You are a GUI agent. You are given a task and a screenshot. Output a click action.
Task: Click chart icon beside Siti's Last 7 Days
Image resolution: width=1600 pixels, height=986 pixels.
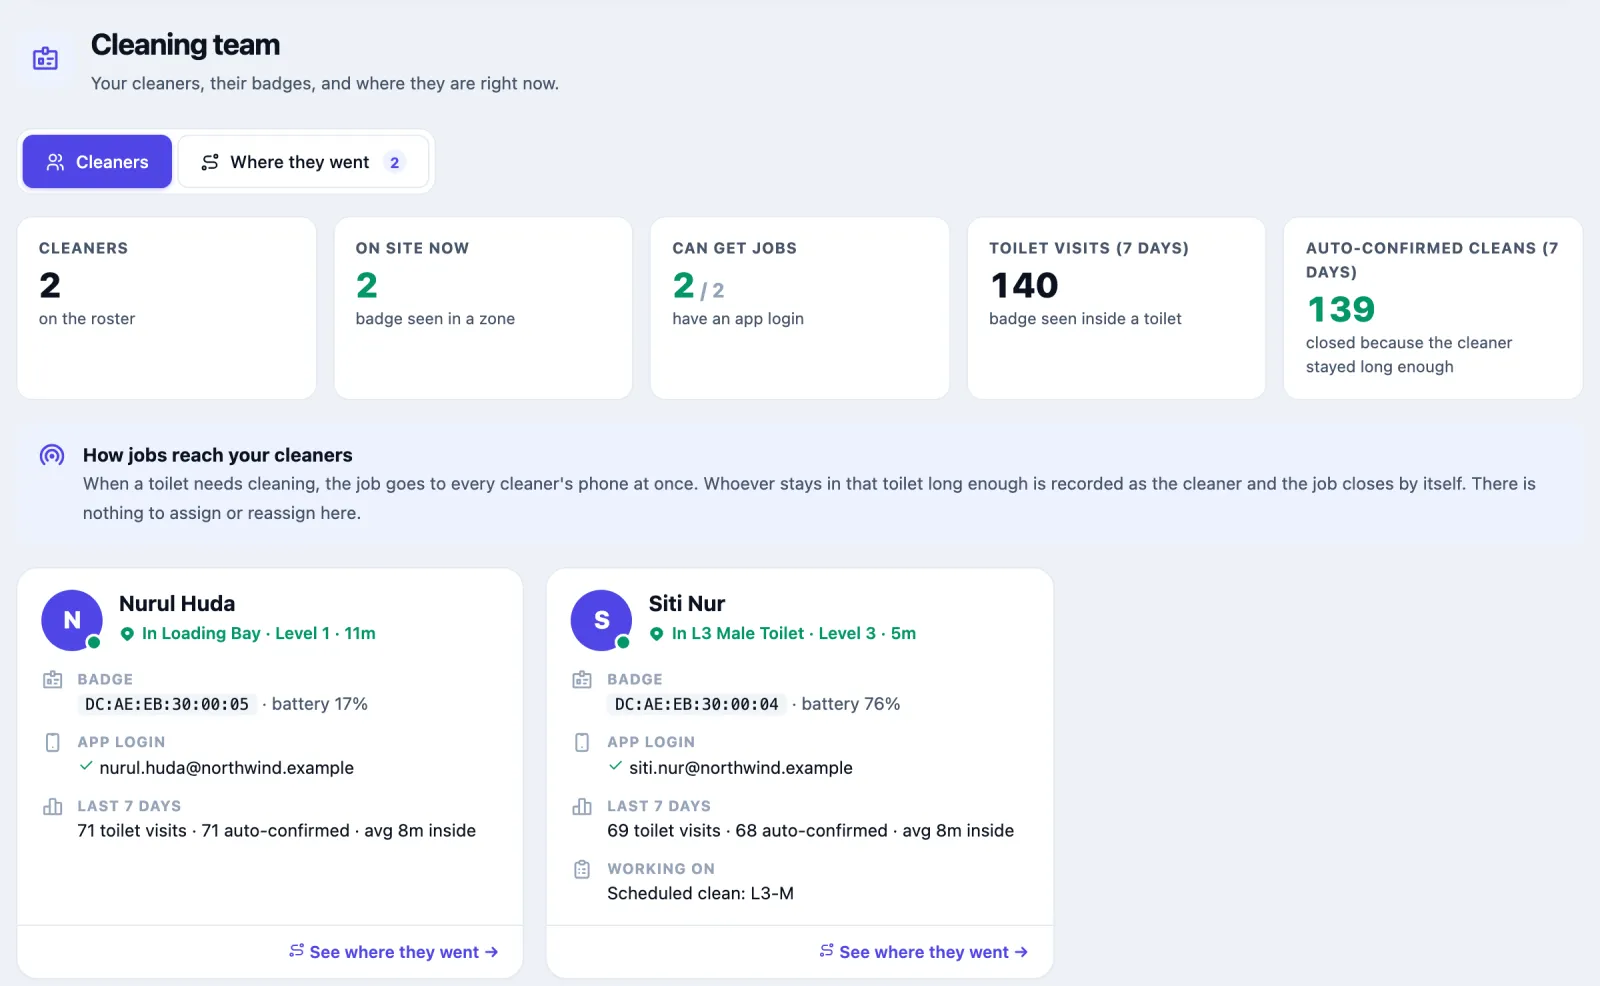point(582,806)
